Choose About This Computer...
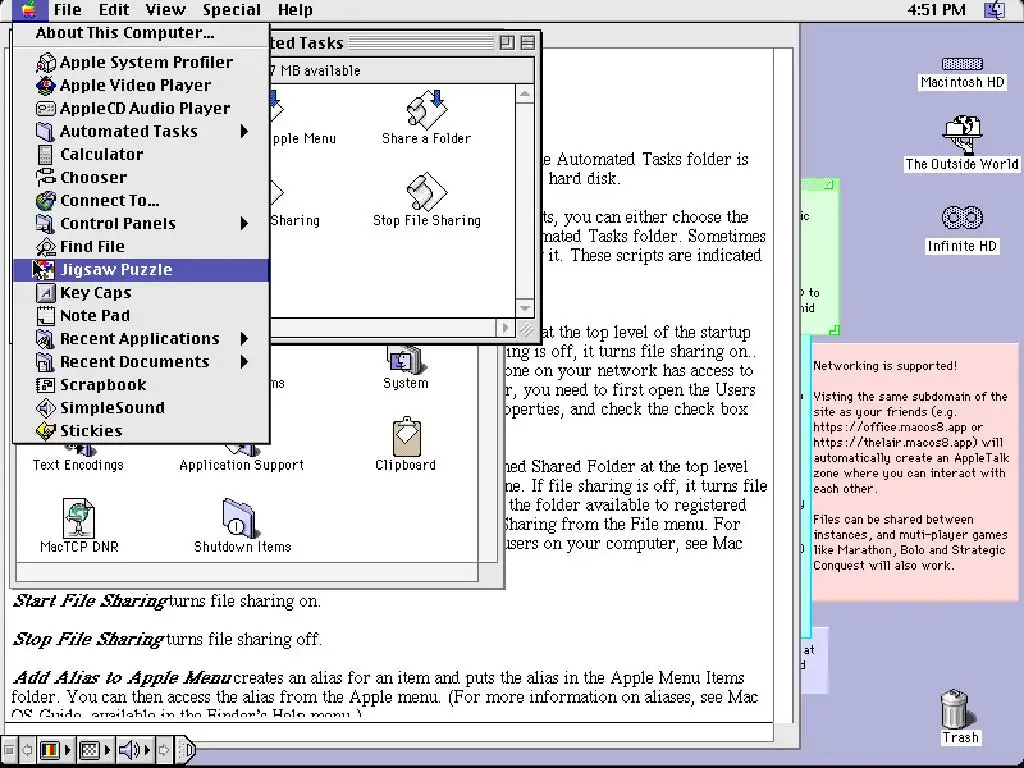1024x768 pixels. coord(141,33)
